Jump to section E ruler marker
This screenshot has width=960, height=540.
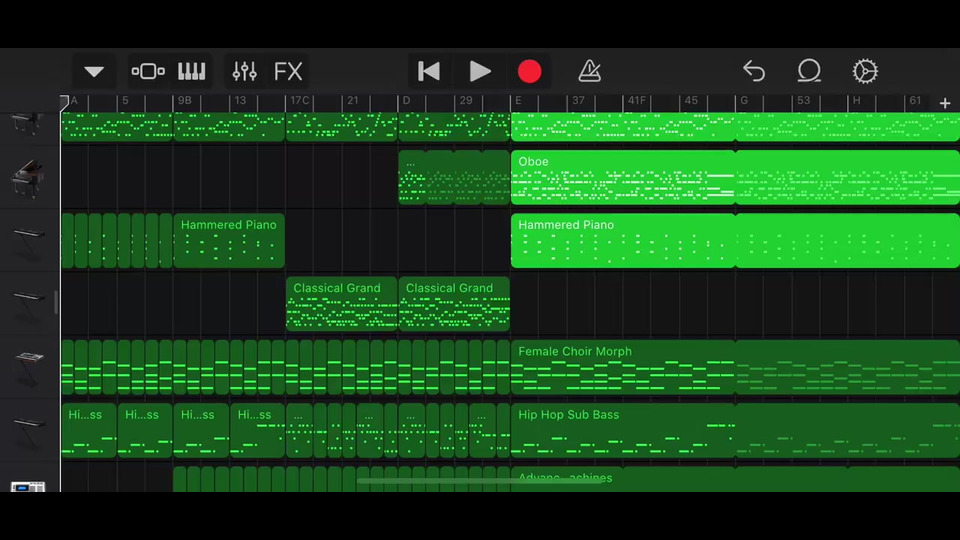tap(519, 100)
